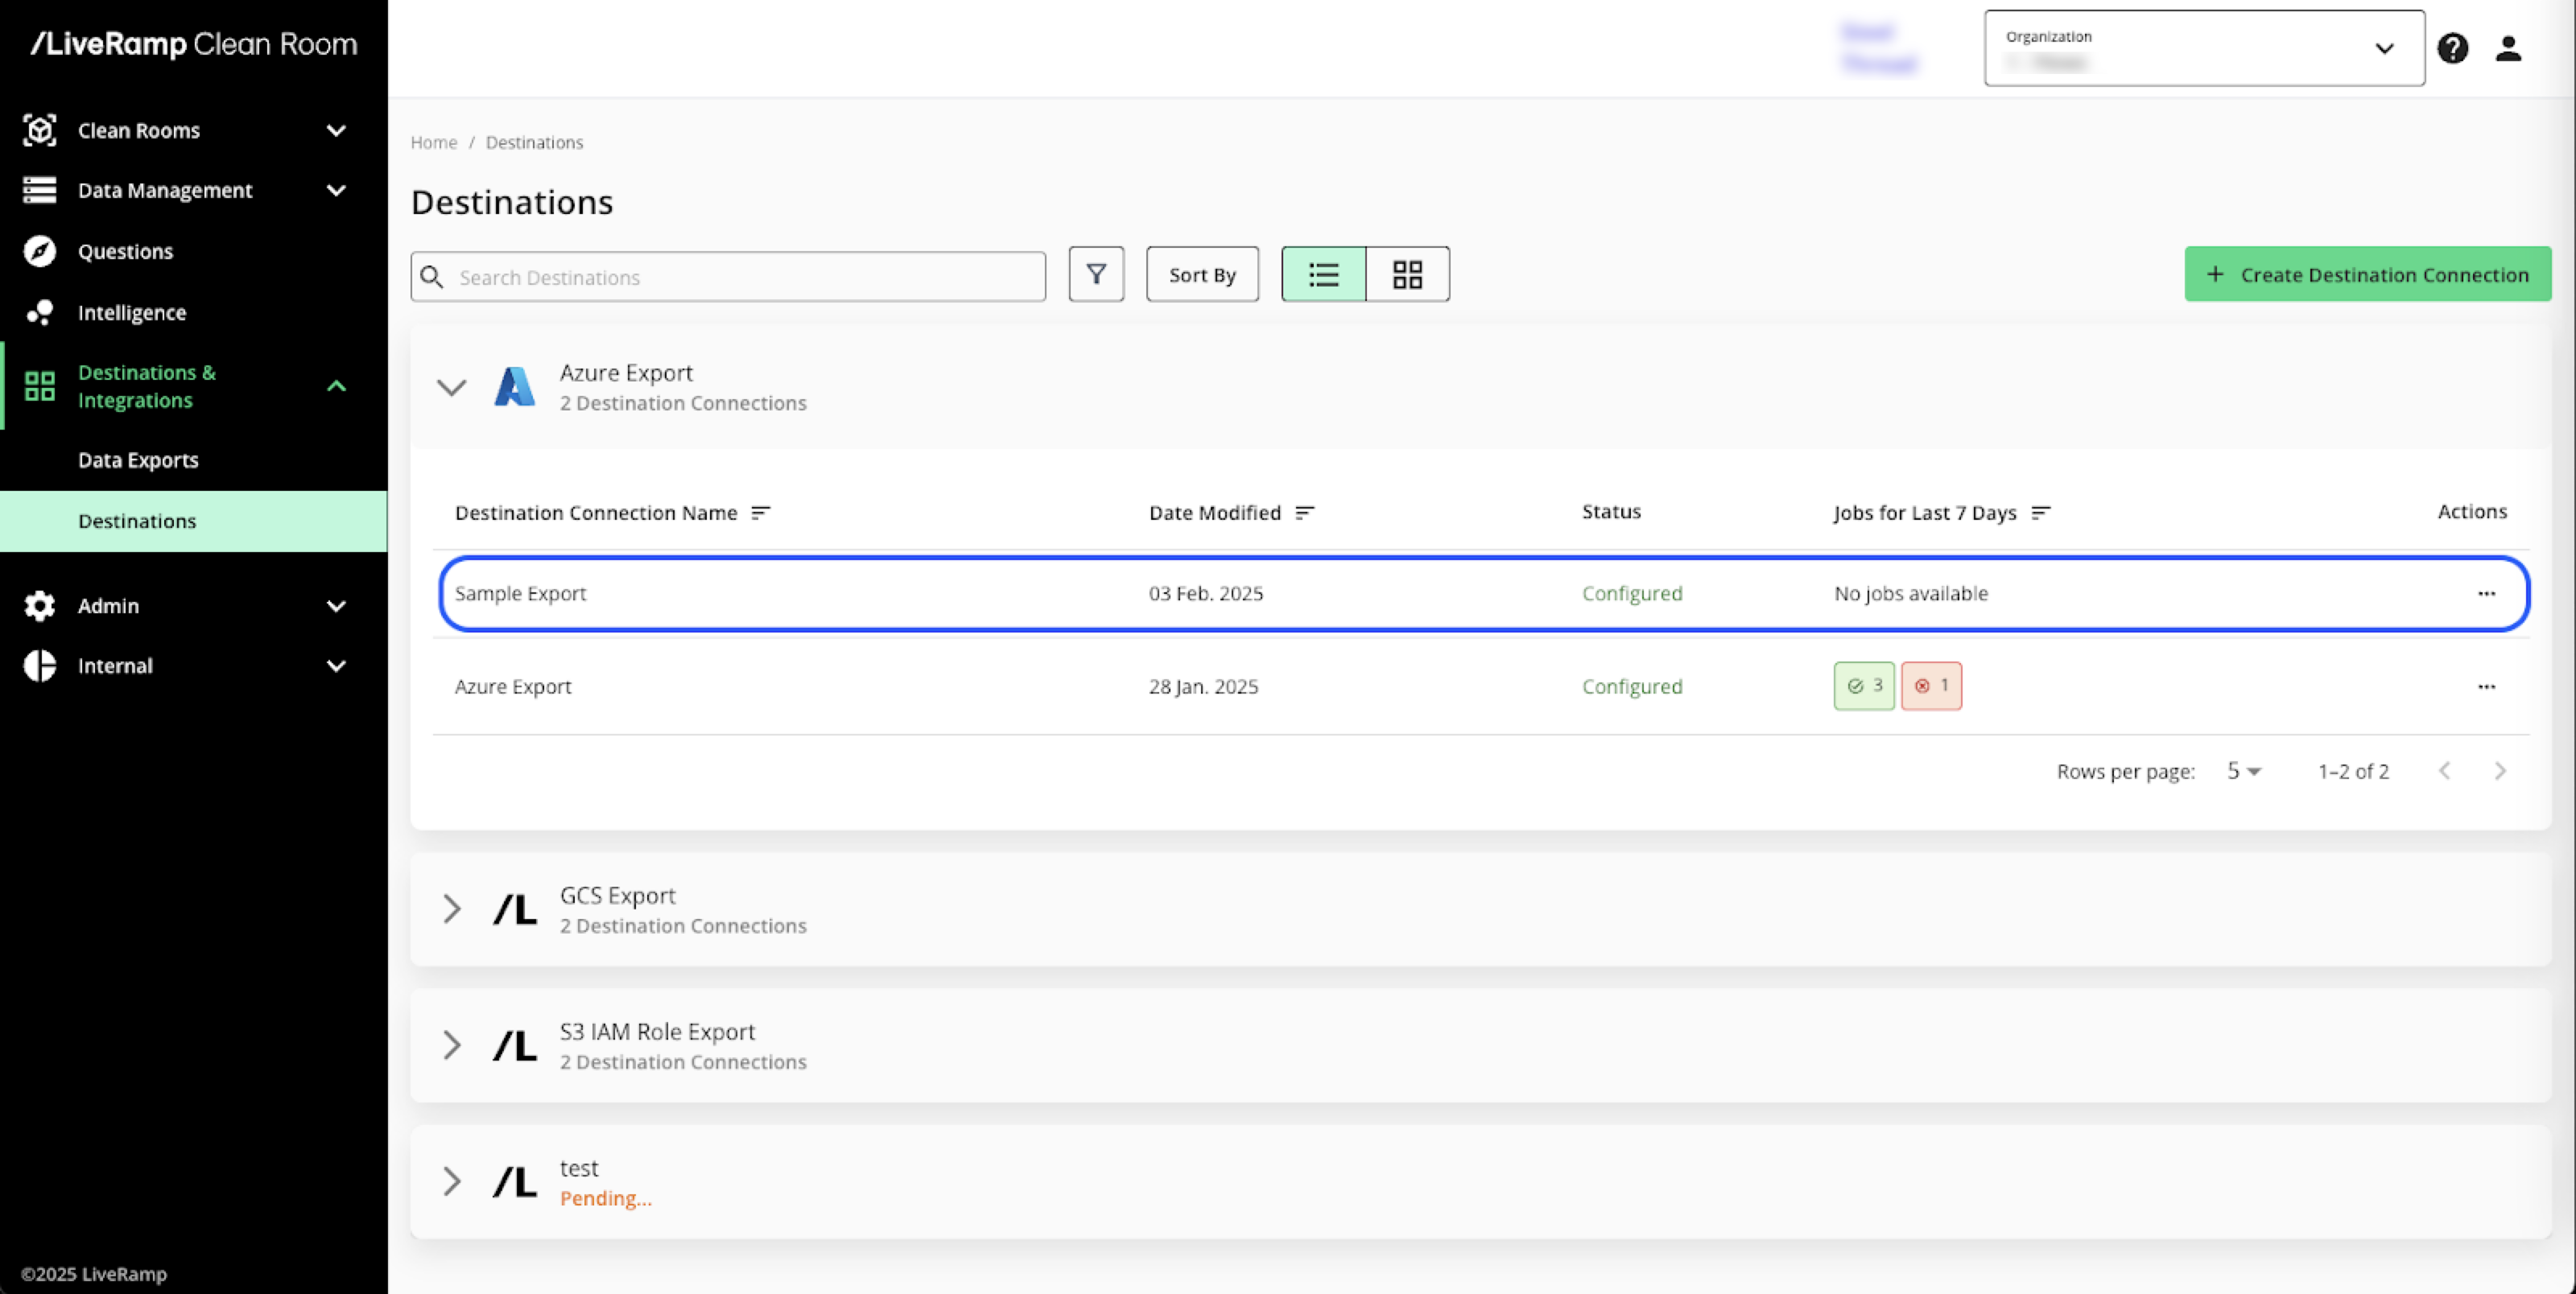Sort by Destination Connection Name column icon

pyautogui.click(x=761, y=513)
